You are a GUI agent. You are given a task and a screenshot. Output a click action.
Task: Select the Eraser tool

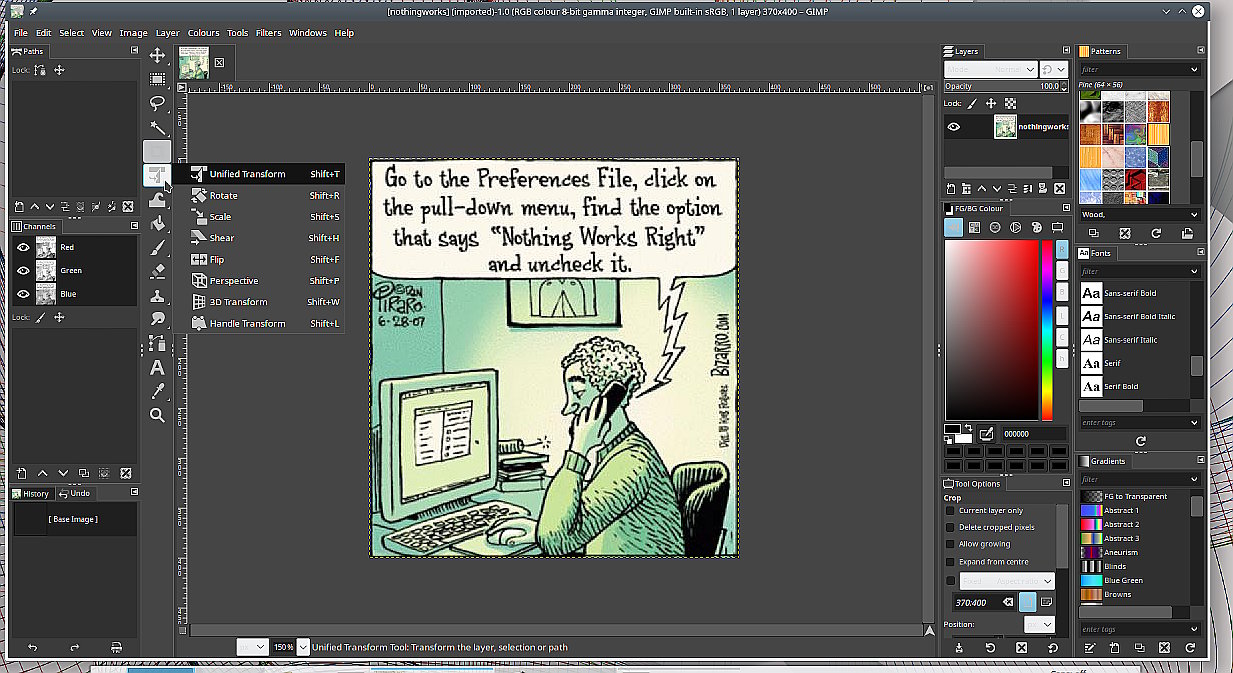coord(157,271)
